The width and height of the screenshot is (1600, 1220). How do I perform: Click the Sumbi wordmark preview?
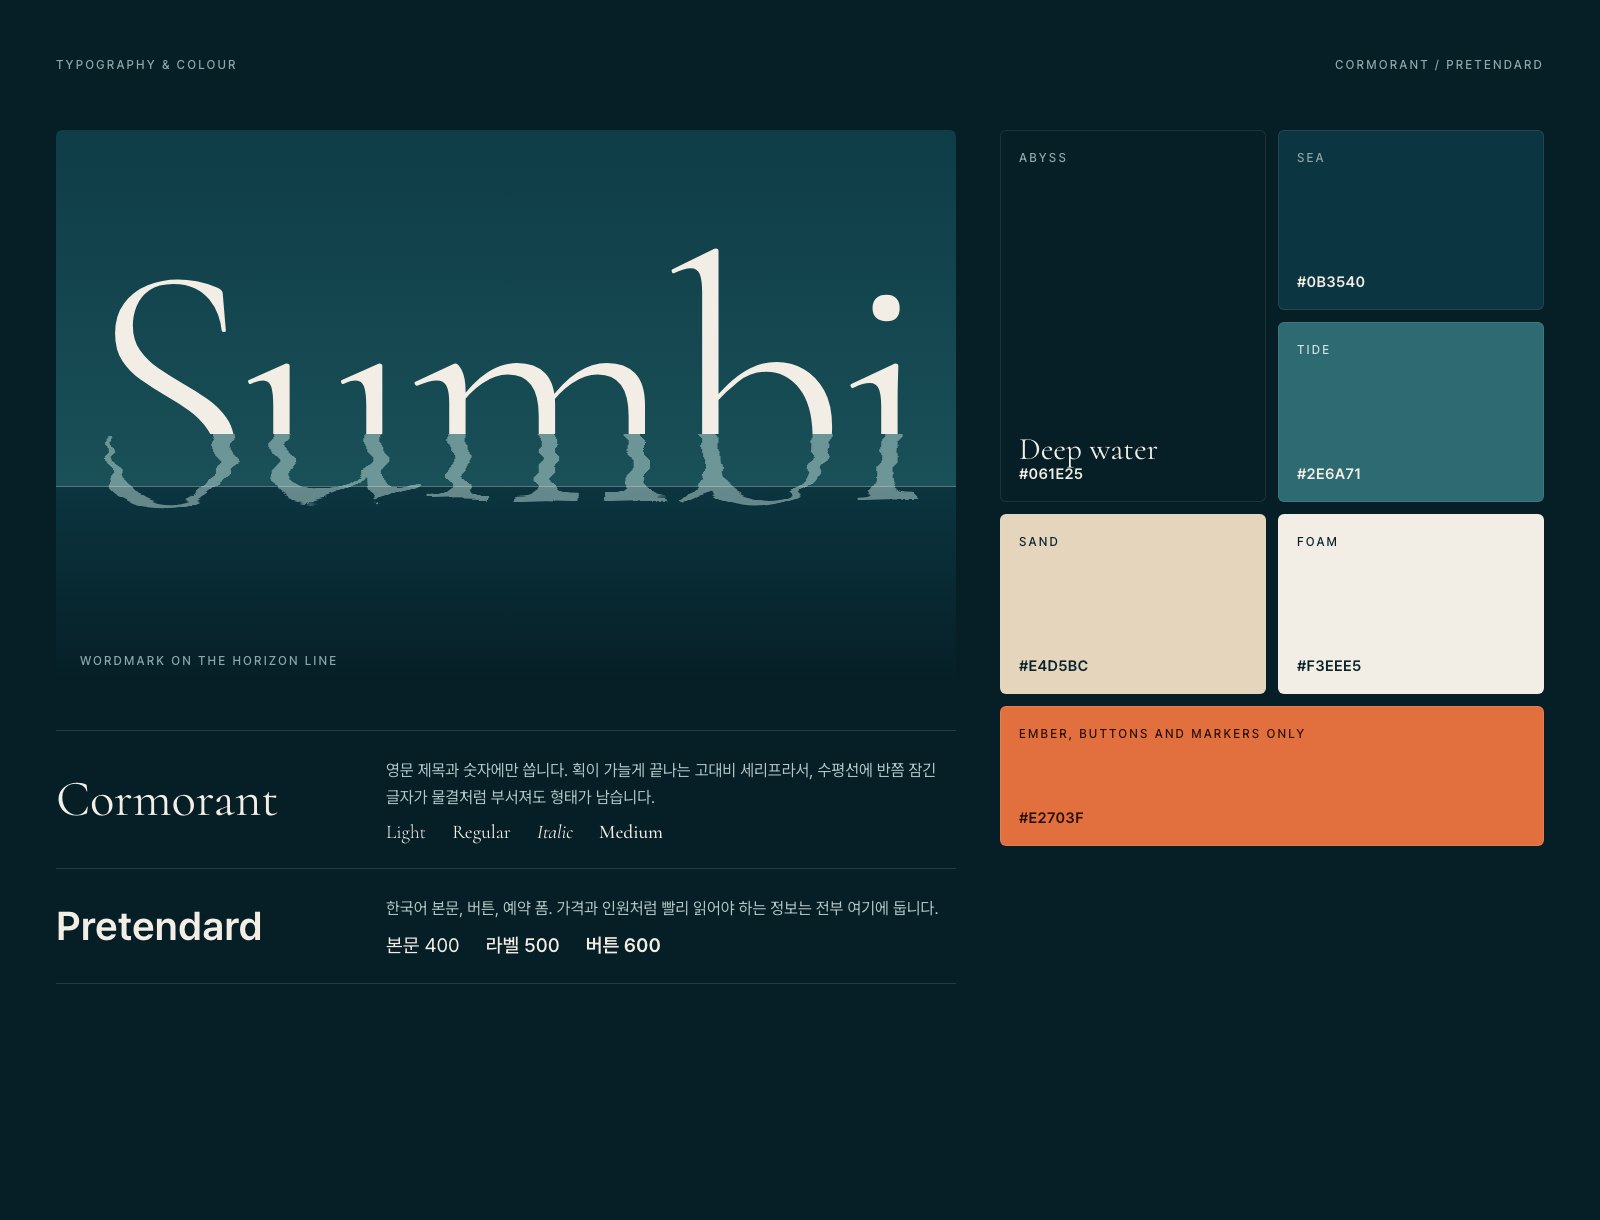point(506,410)
